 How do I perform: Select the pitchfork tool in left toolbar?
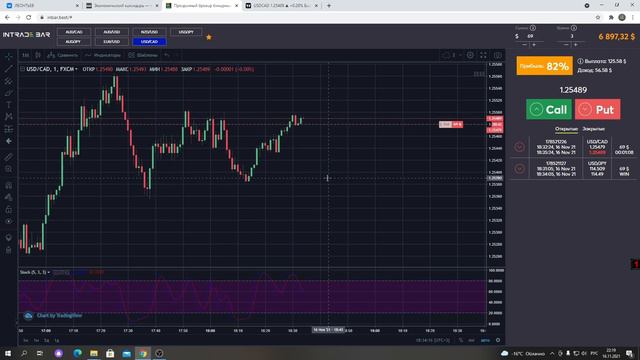9,81
